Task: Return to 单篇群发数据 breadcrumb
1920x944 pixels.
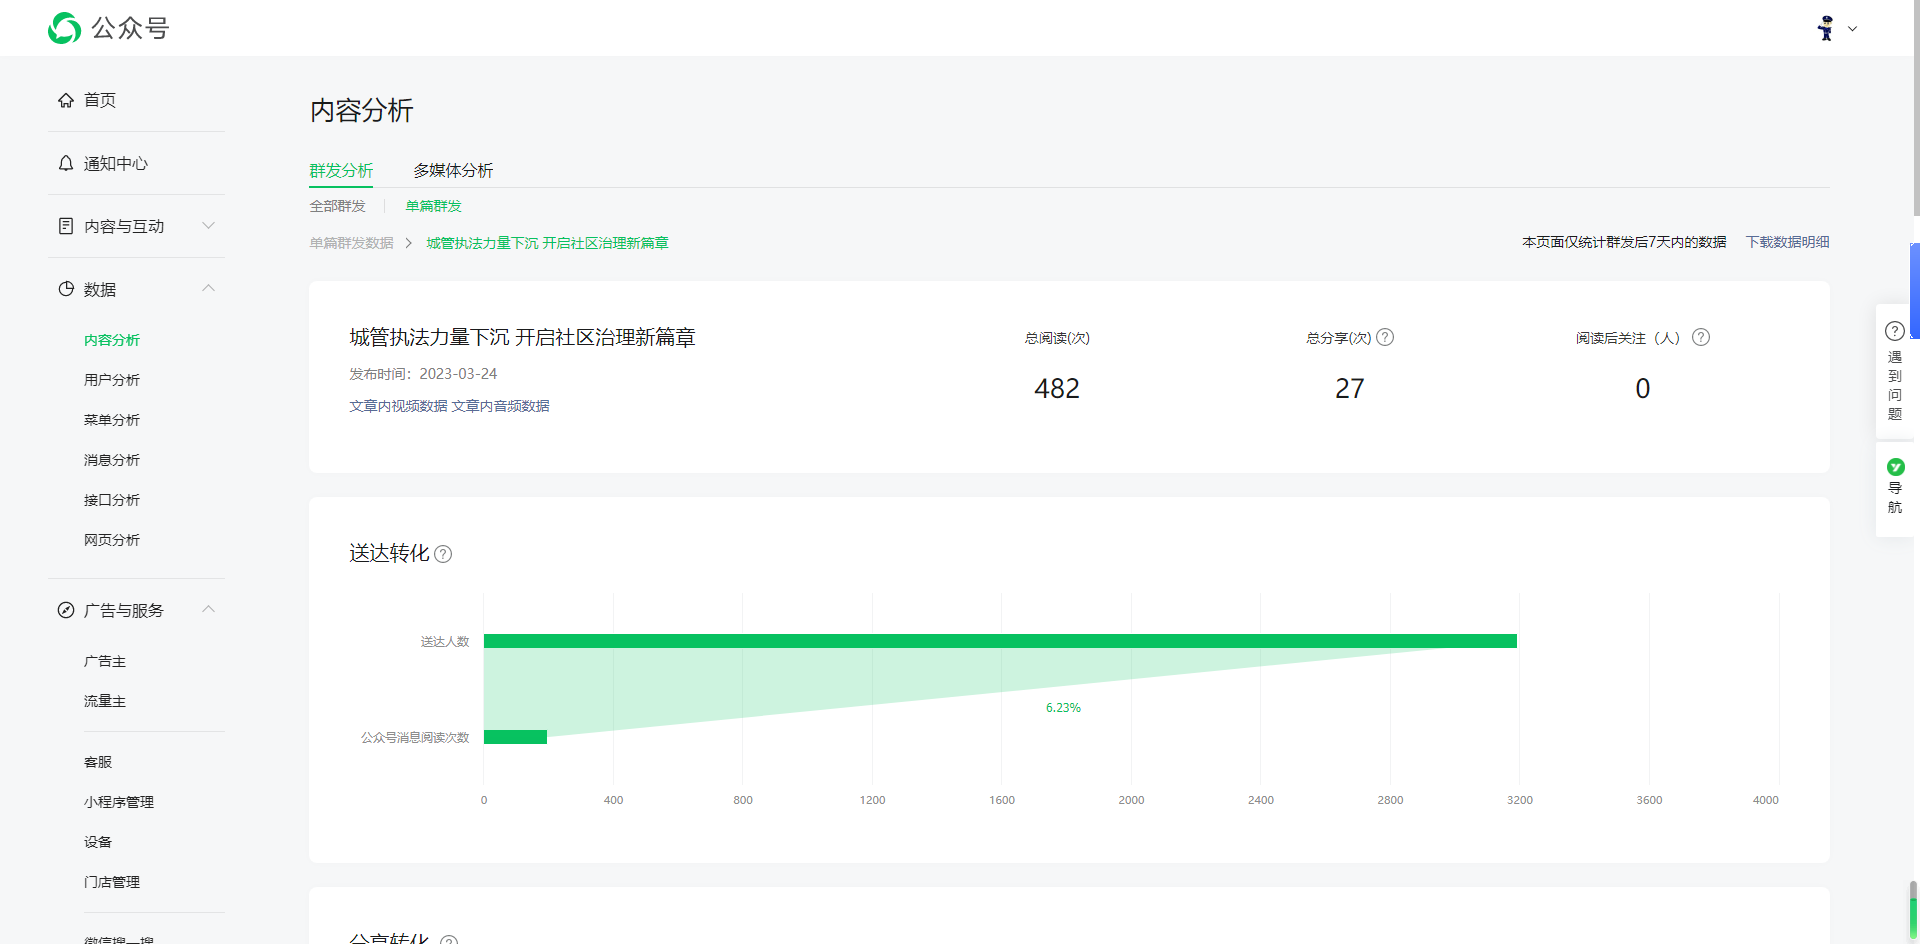Action: 351,243
